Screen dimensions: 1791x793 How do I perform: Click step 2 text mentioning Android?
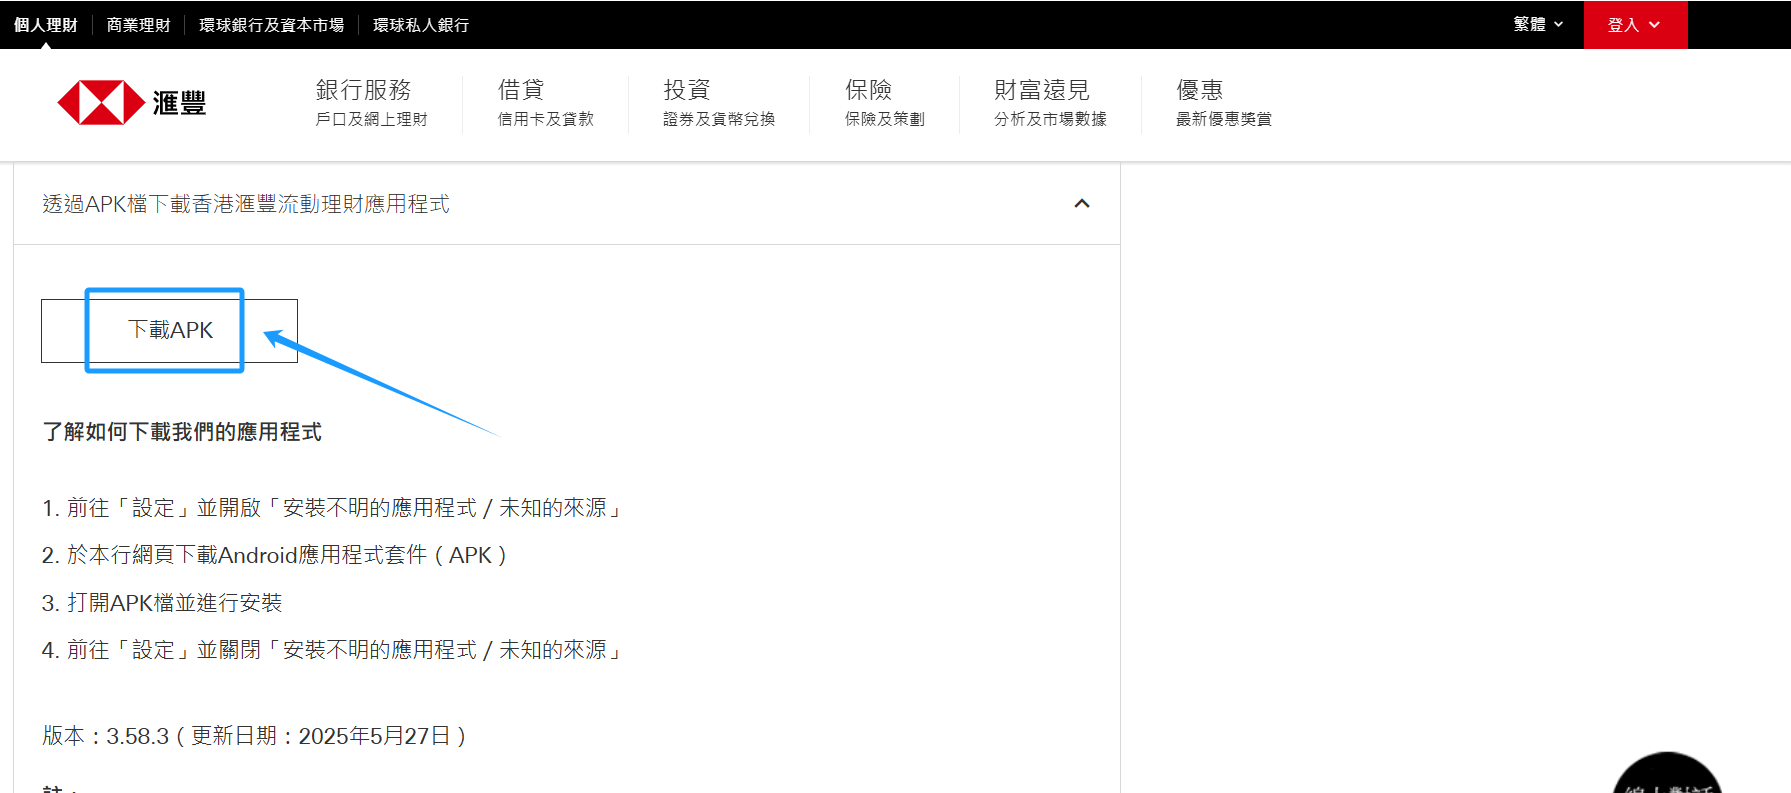coord(274,555)
